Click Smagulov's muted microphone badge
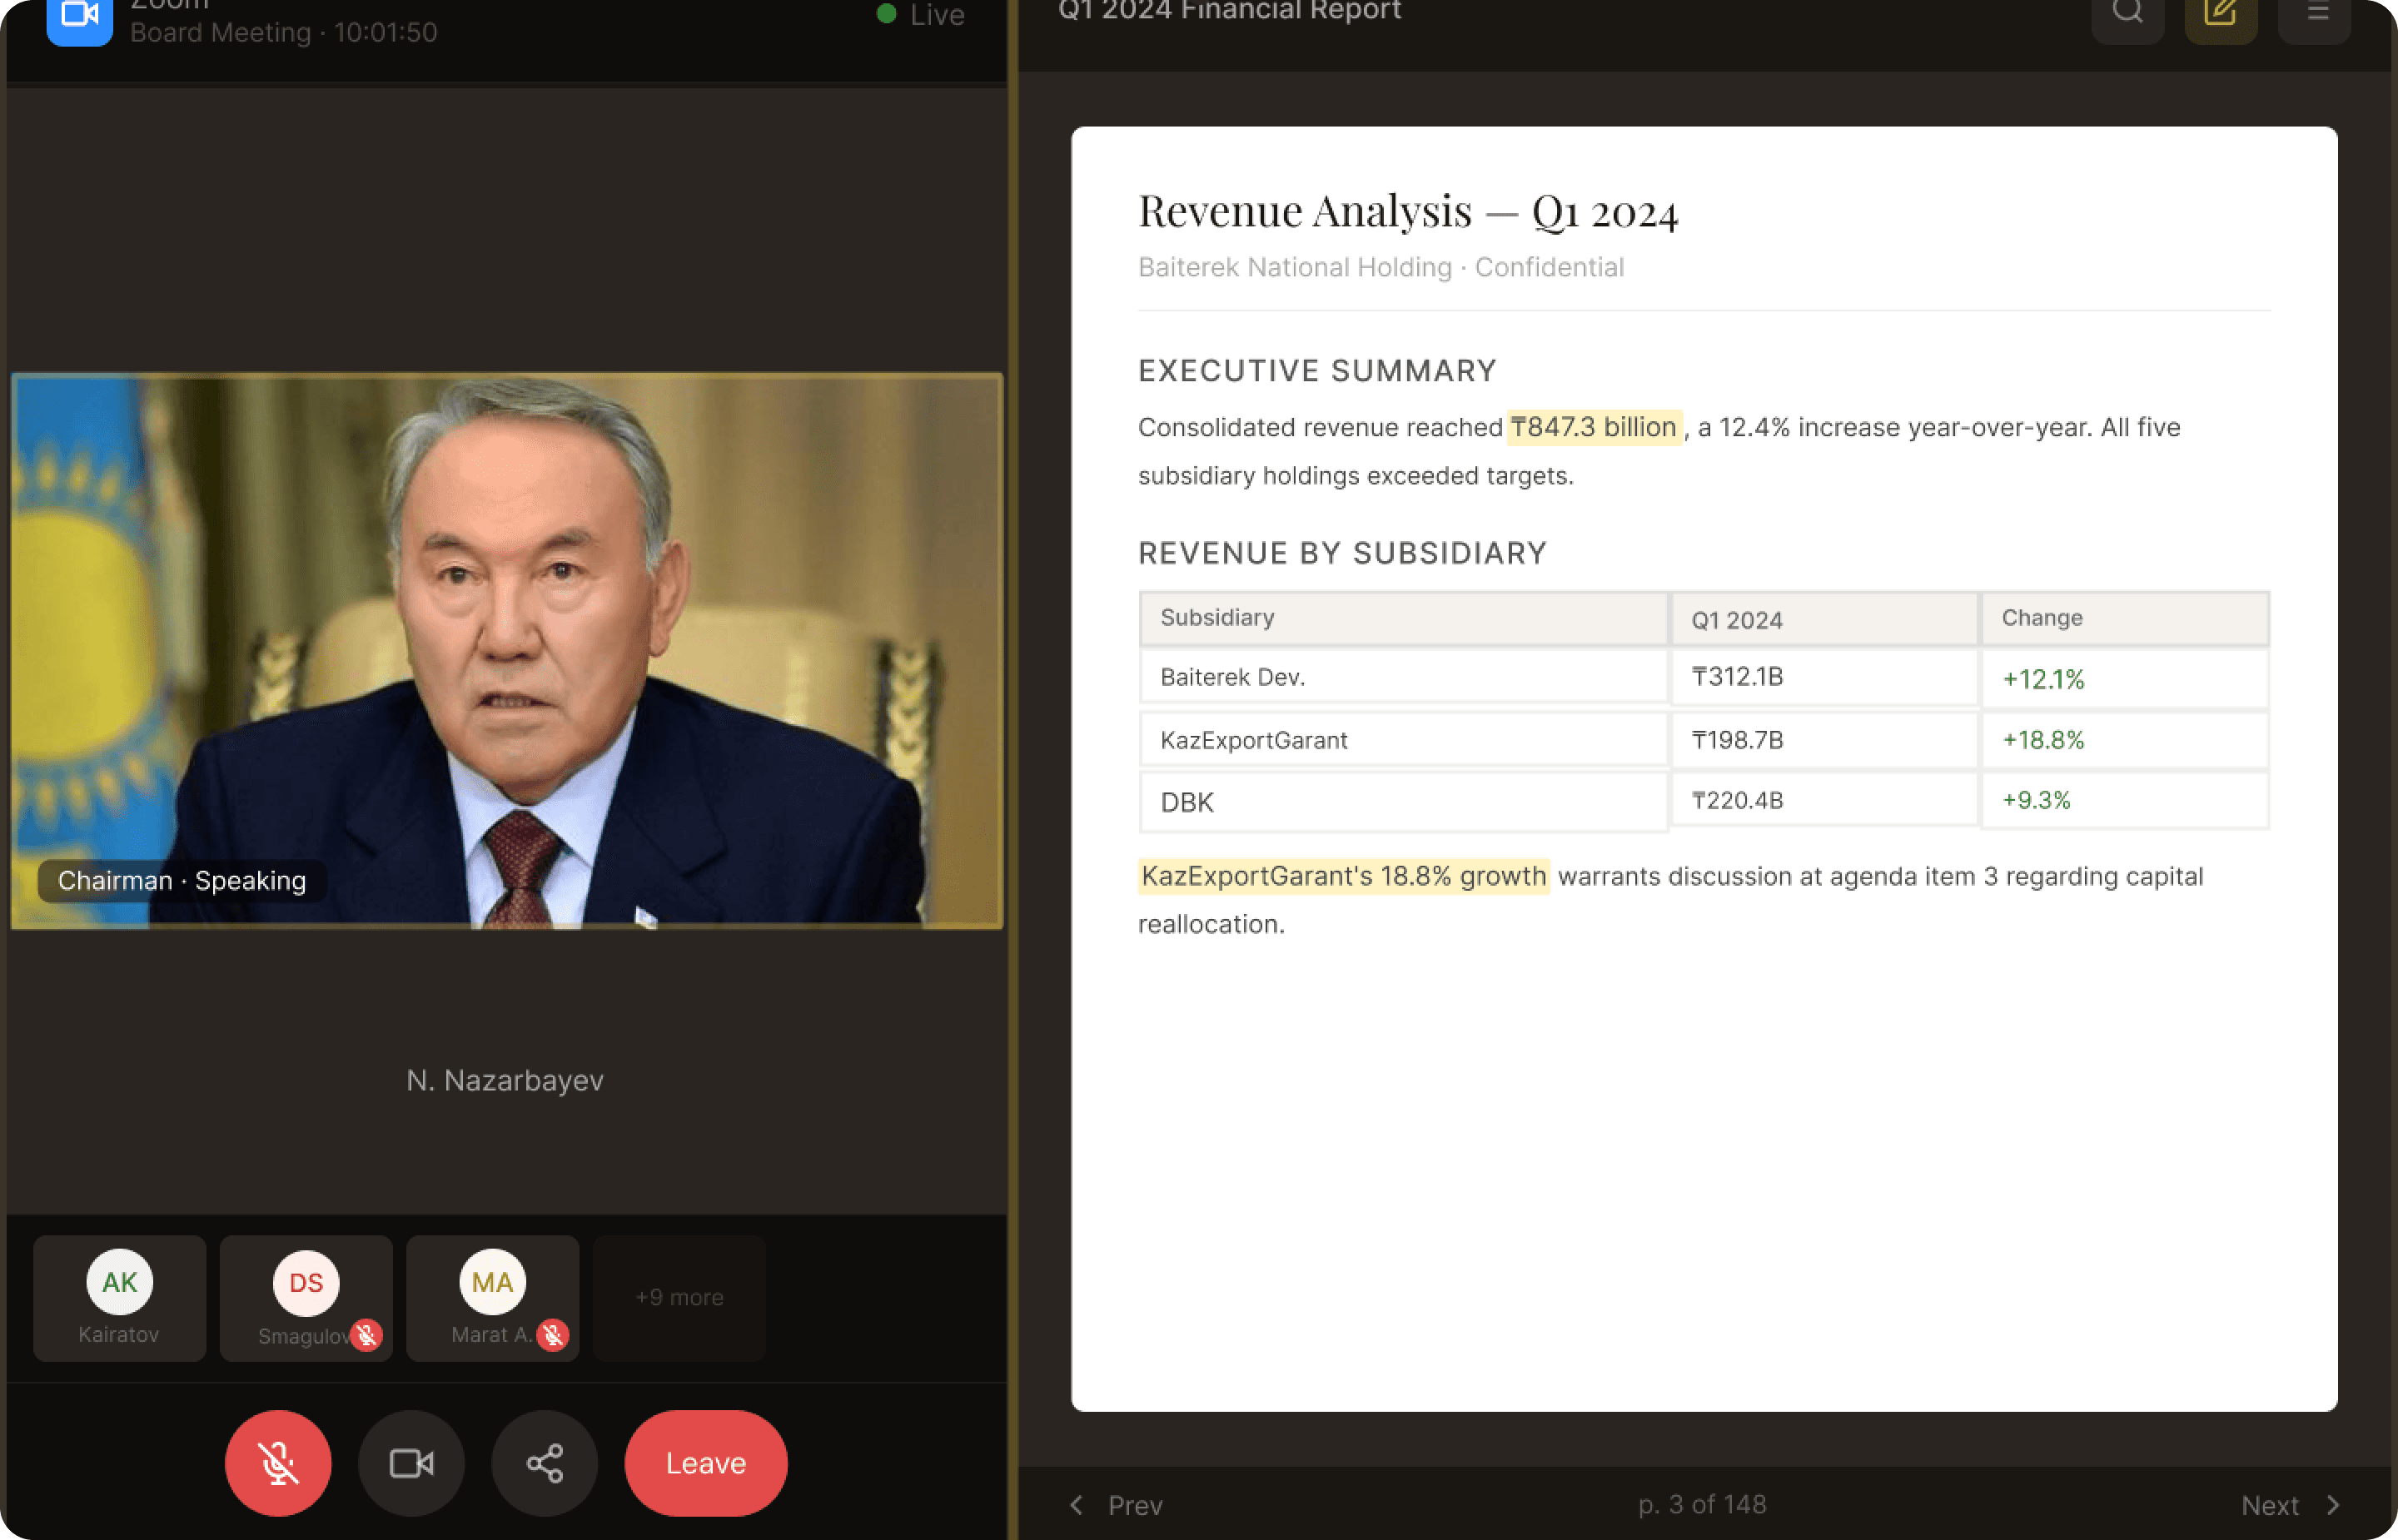 click(367, 1334)
